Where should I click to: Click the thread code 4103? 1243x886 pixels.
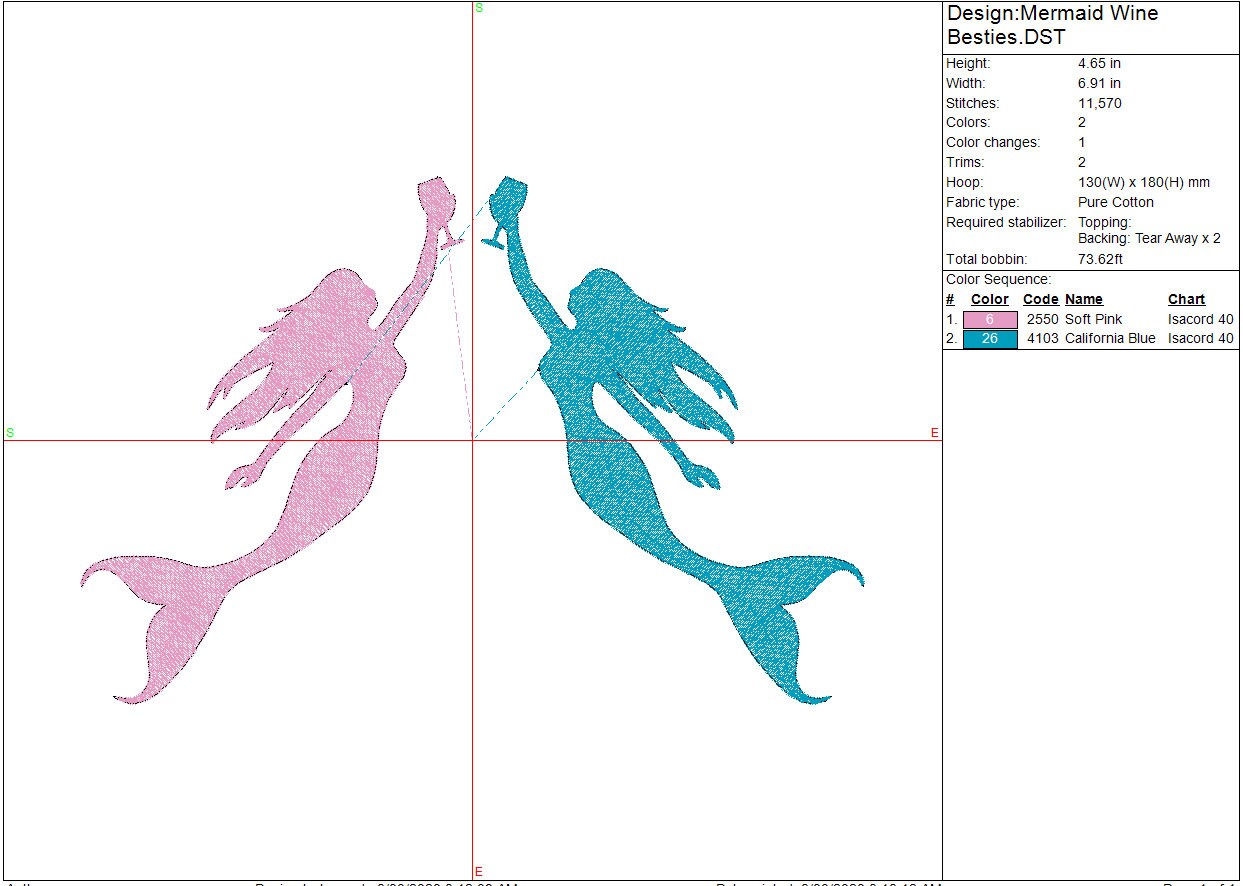1042,339
